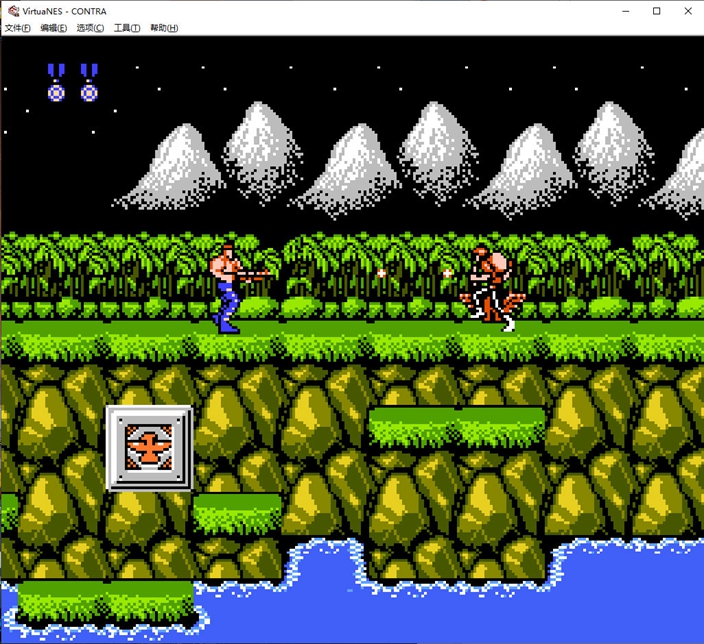Close the VirtuaNES window
This screenshot has height=644, width=704.
[x=688, y=11]
